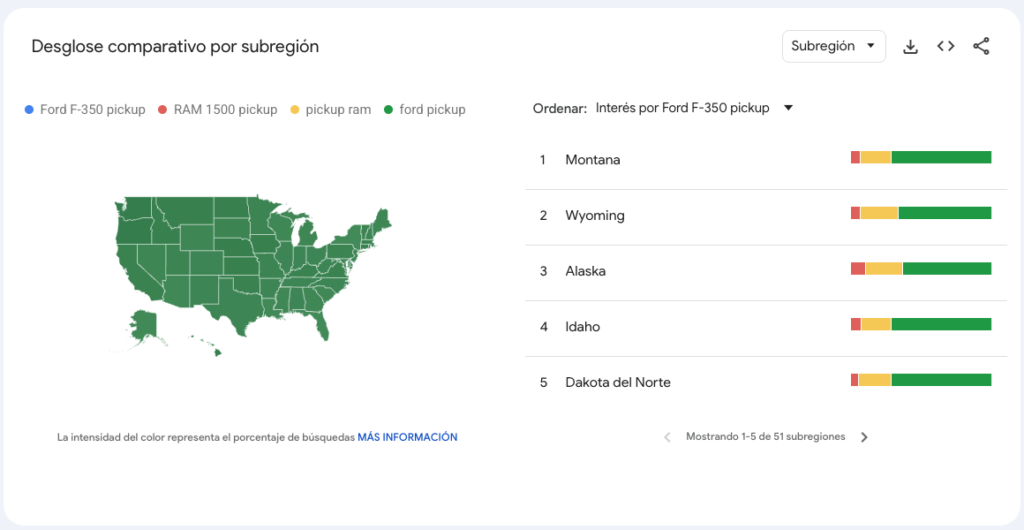Click Hawaii on the US map
Screen dimensions: 1024x530
click(216, 351)
